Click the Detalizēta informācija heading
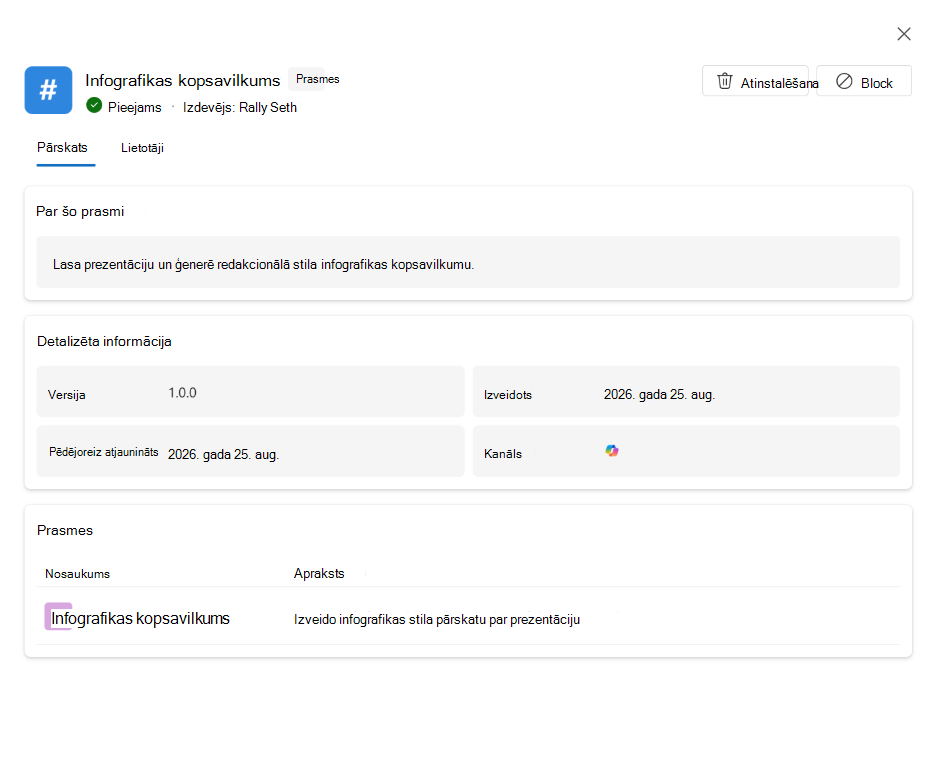 104,341
